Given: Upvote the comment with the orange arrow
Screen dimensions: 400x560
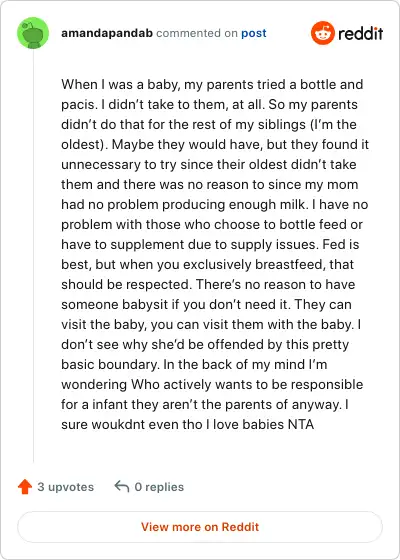Looking at the screenshot, I should pos(25,486).
